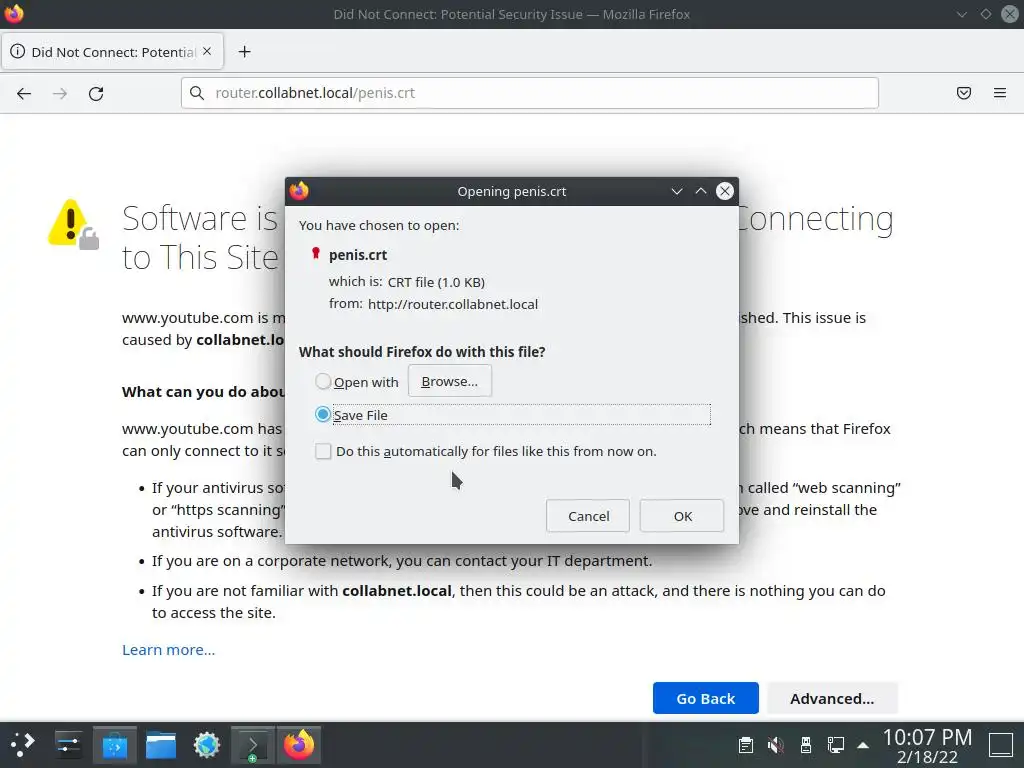Click the show desktop button

[1001, 745]
